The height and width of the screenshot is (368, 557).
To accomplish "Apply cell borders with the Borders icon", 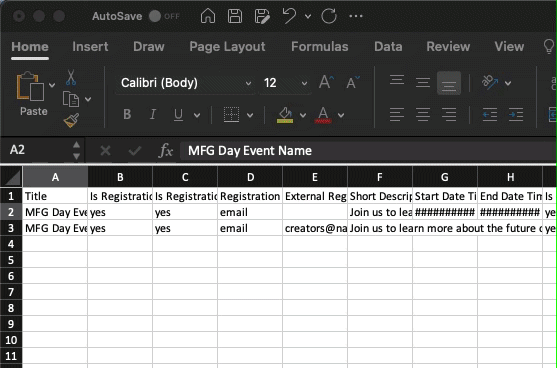I will [231, 115].
